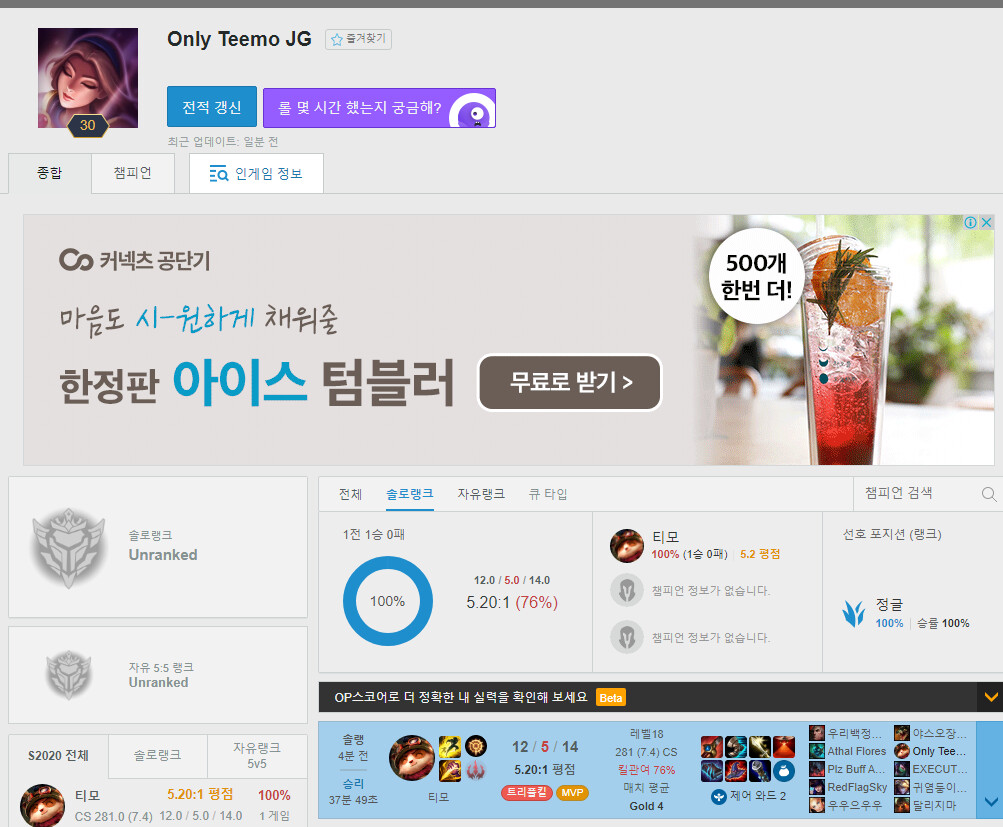Expand the OP score Beta banner arrow
Image resolution: width=1003 pixels, height=827 pixels.
click(990, 697)
